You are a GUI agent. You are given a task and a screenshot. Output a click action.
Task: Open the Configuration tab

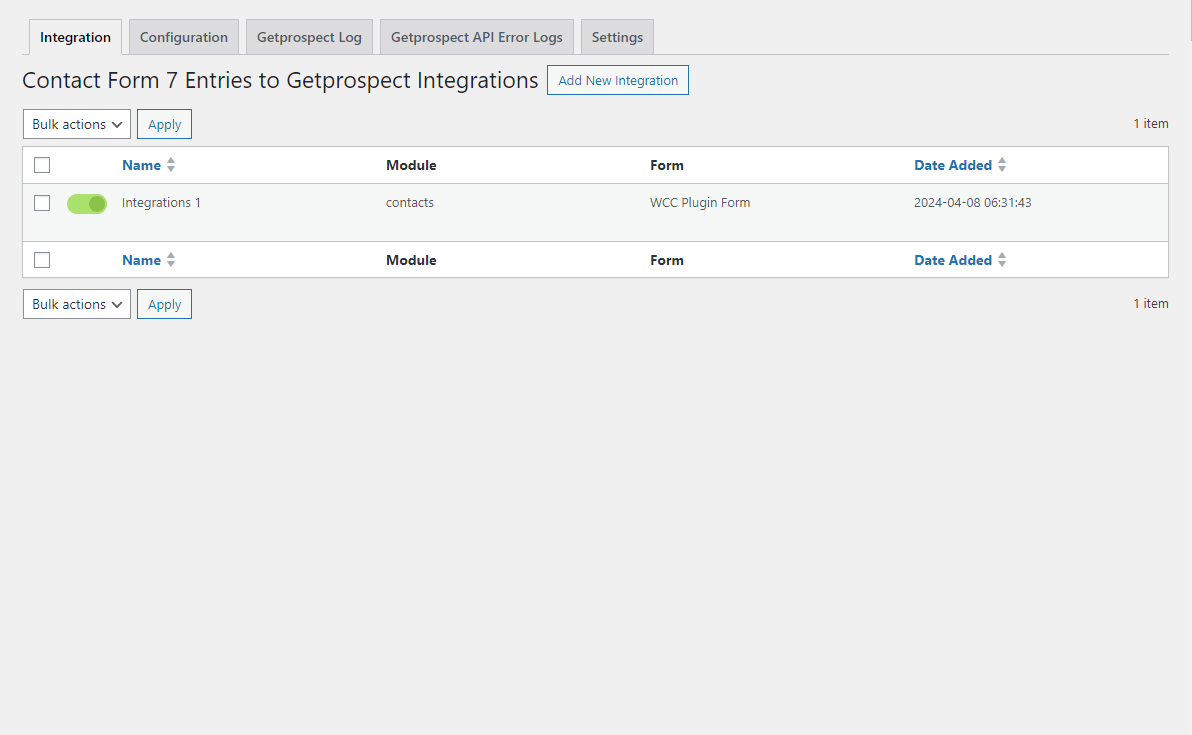[x=184, y=37]
